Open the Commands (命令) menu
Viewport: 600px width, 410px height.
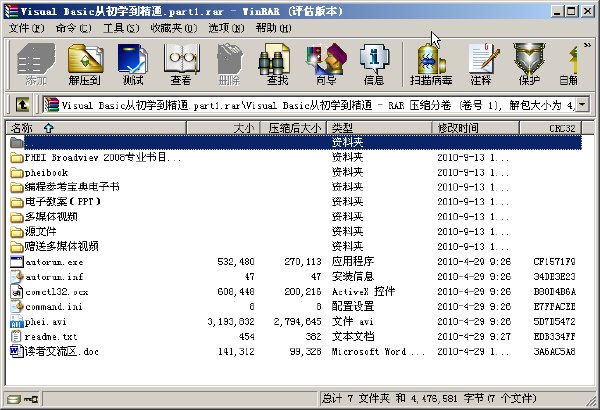tap(73, 28)
